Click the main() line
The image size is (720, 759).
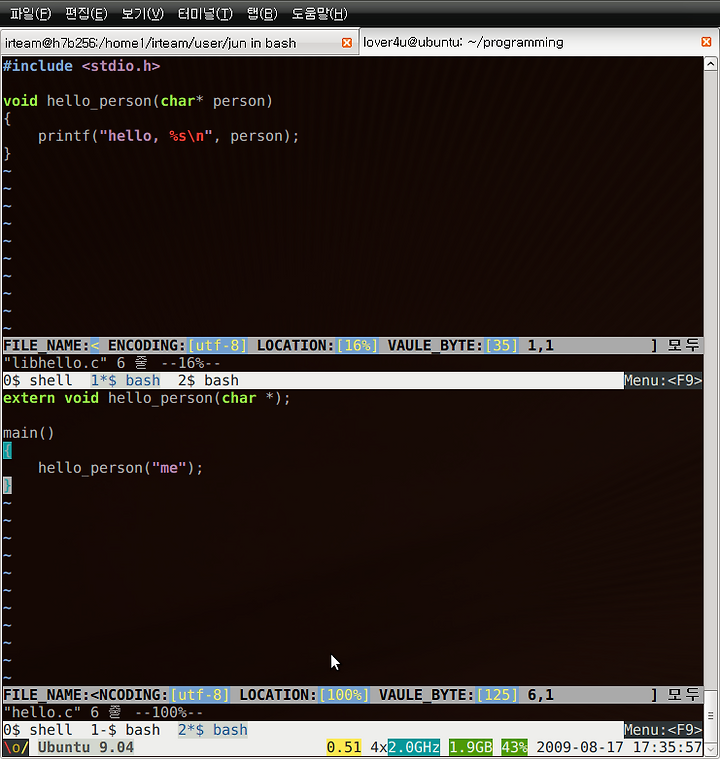(29, 433)
